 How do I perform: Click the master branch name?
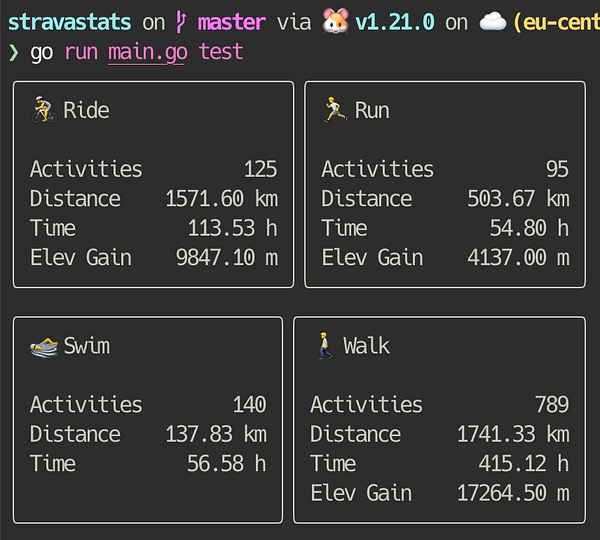pyautogui.click(x=231, y=21)
